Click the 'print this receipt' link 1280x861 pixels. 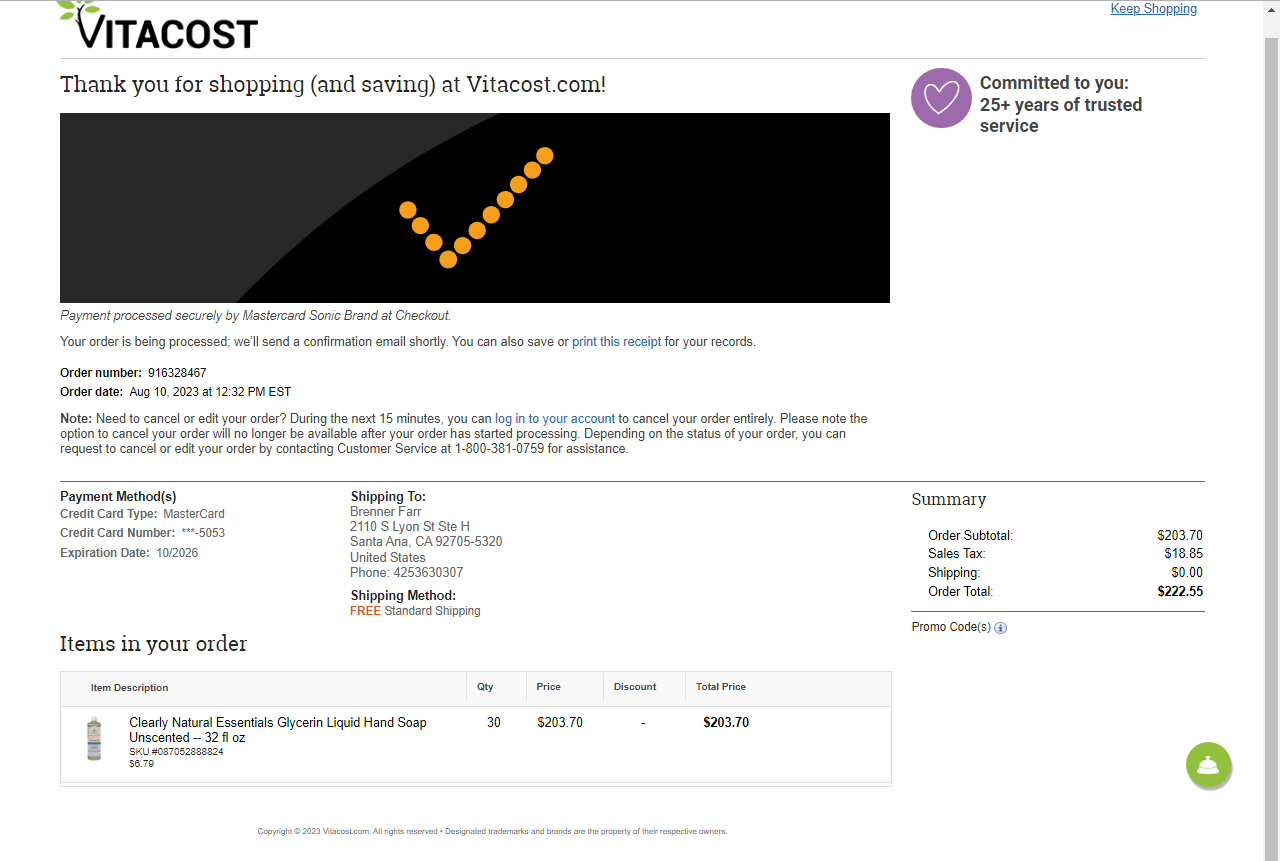click(617, 342)
